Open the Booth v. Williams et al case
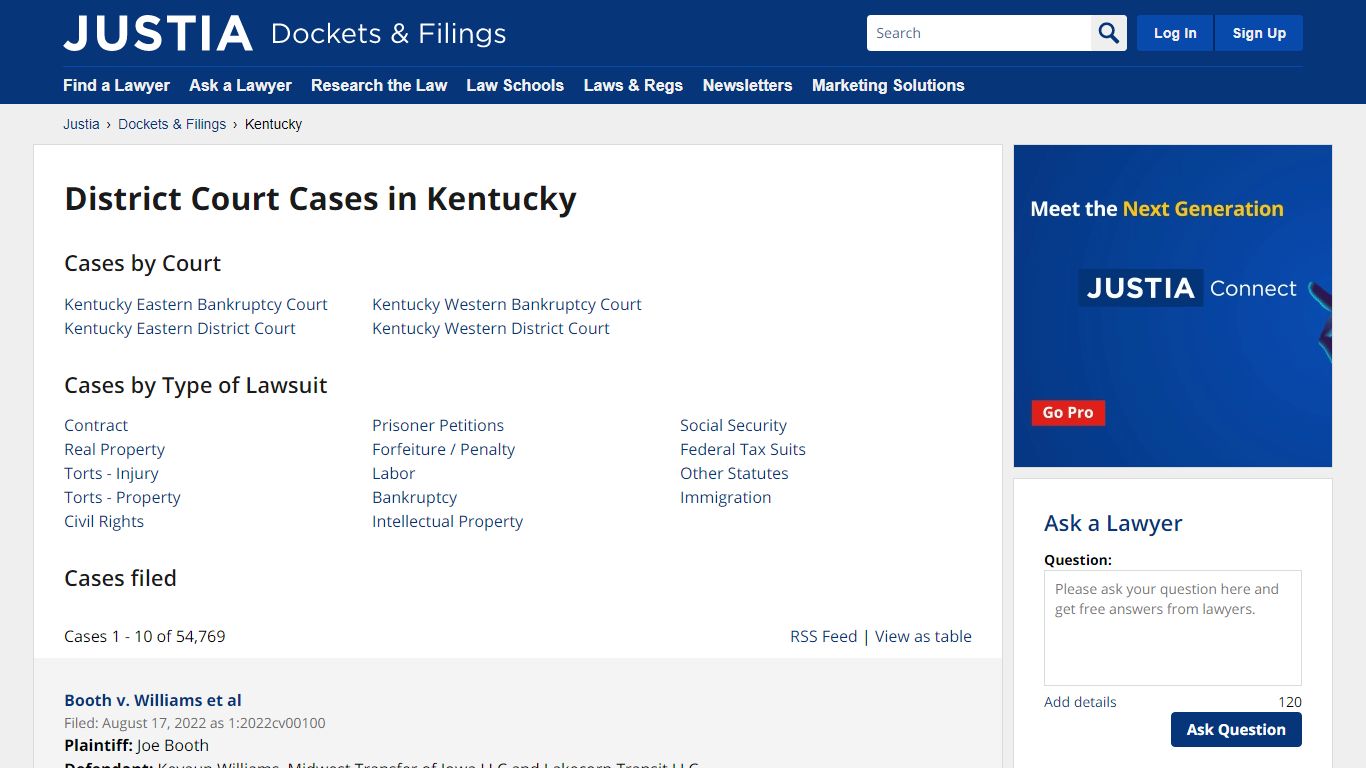Screen dimensions: 1366x768 [152, 700]
